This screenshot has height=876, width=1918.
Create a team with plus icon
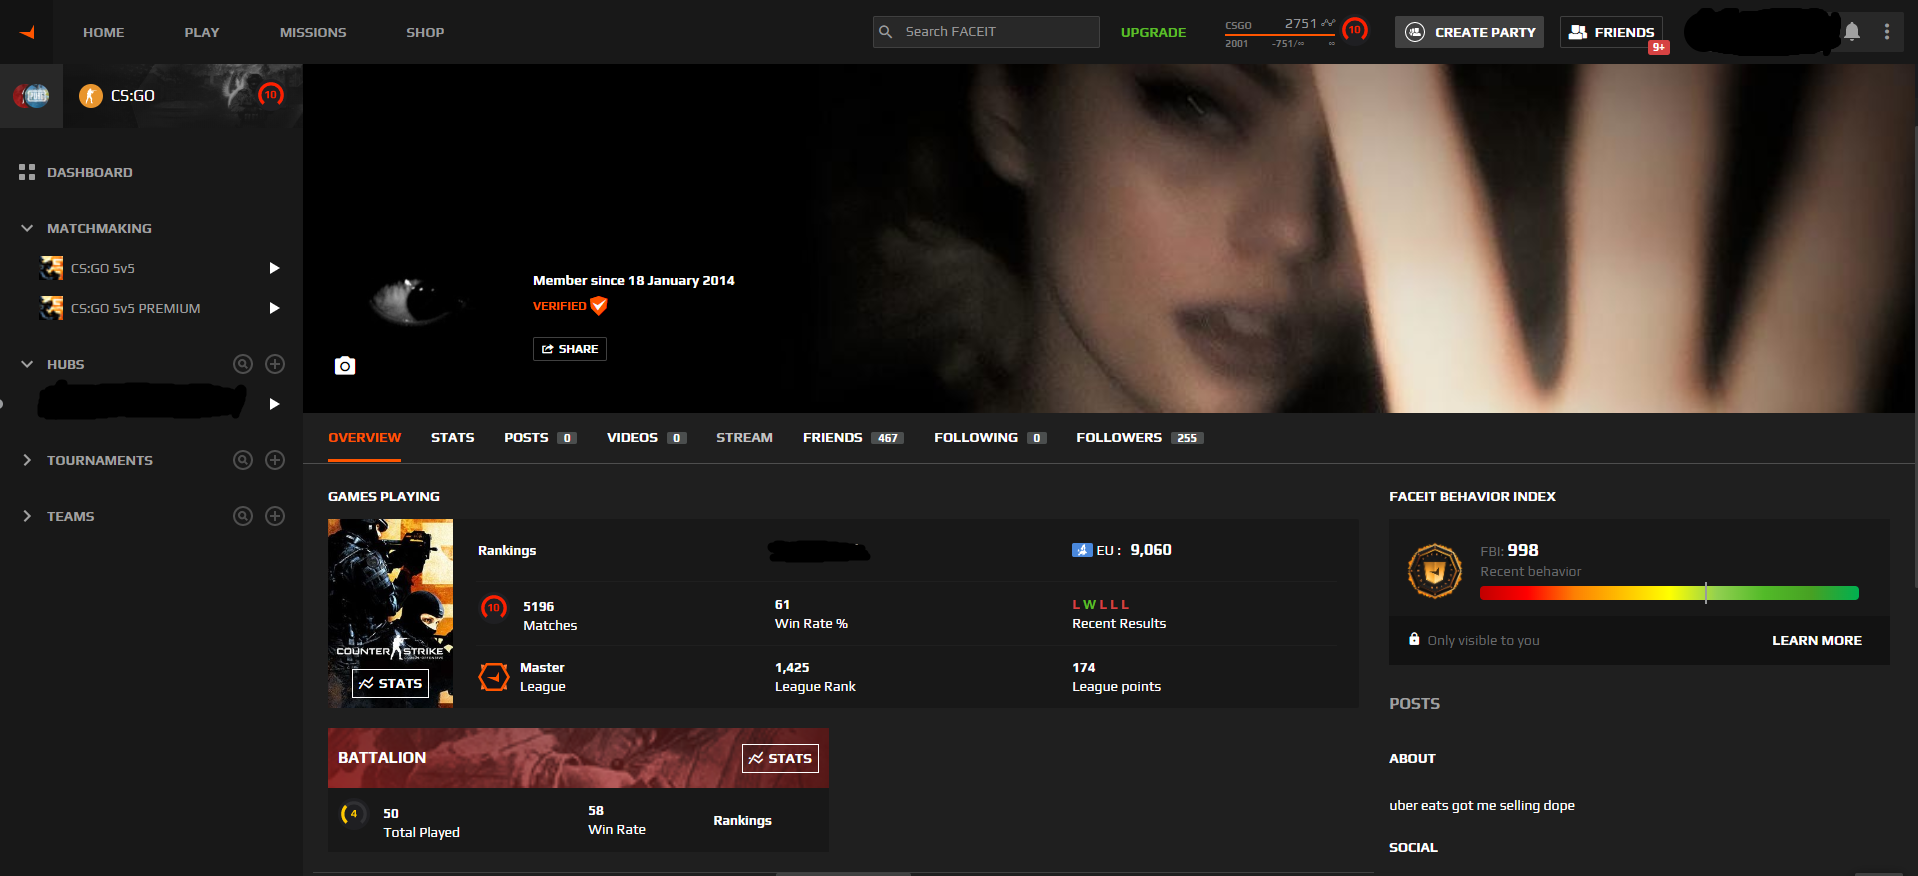click(275, 516)
